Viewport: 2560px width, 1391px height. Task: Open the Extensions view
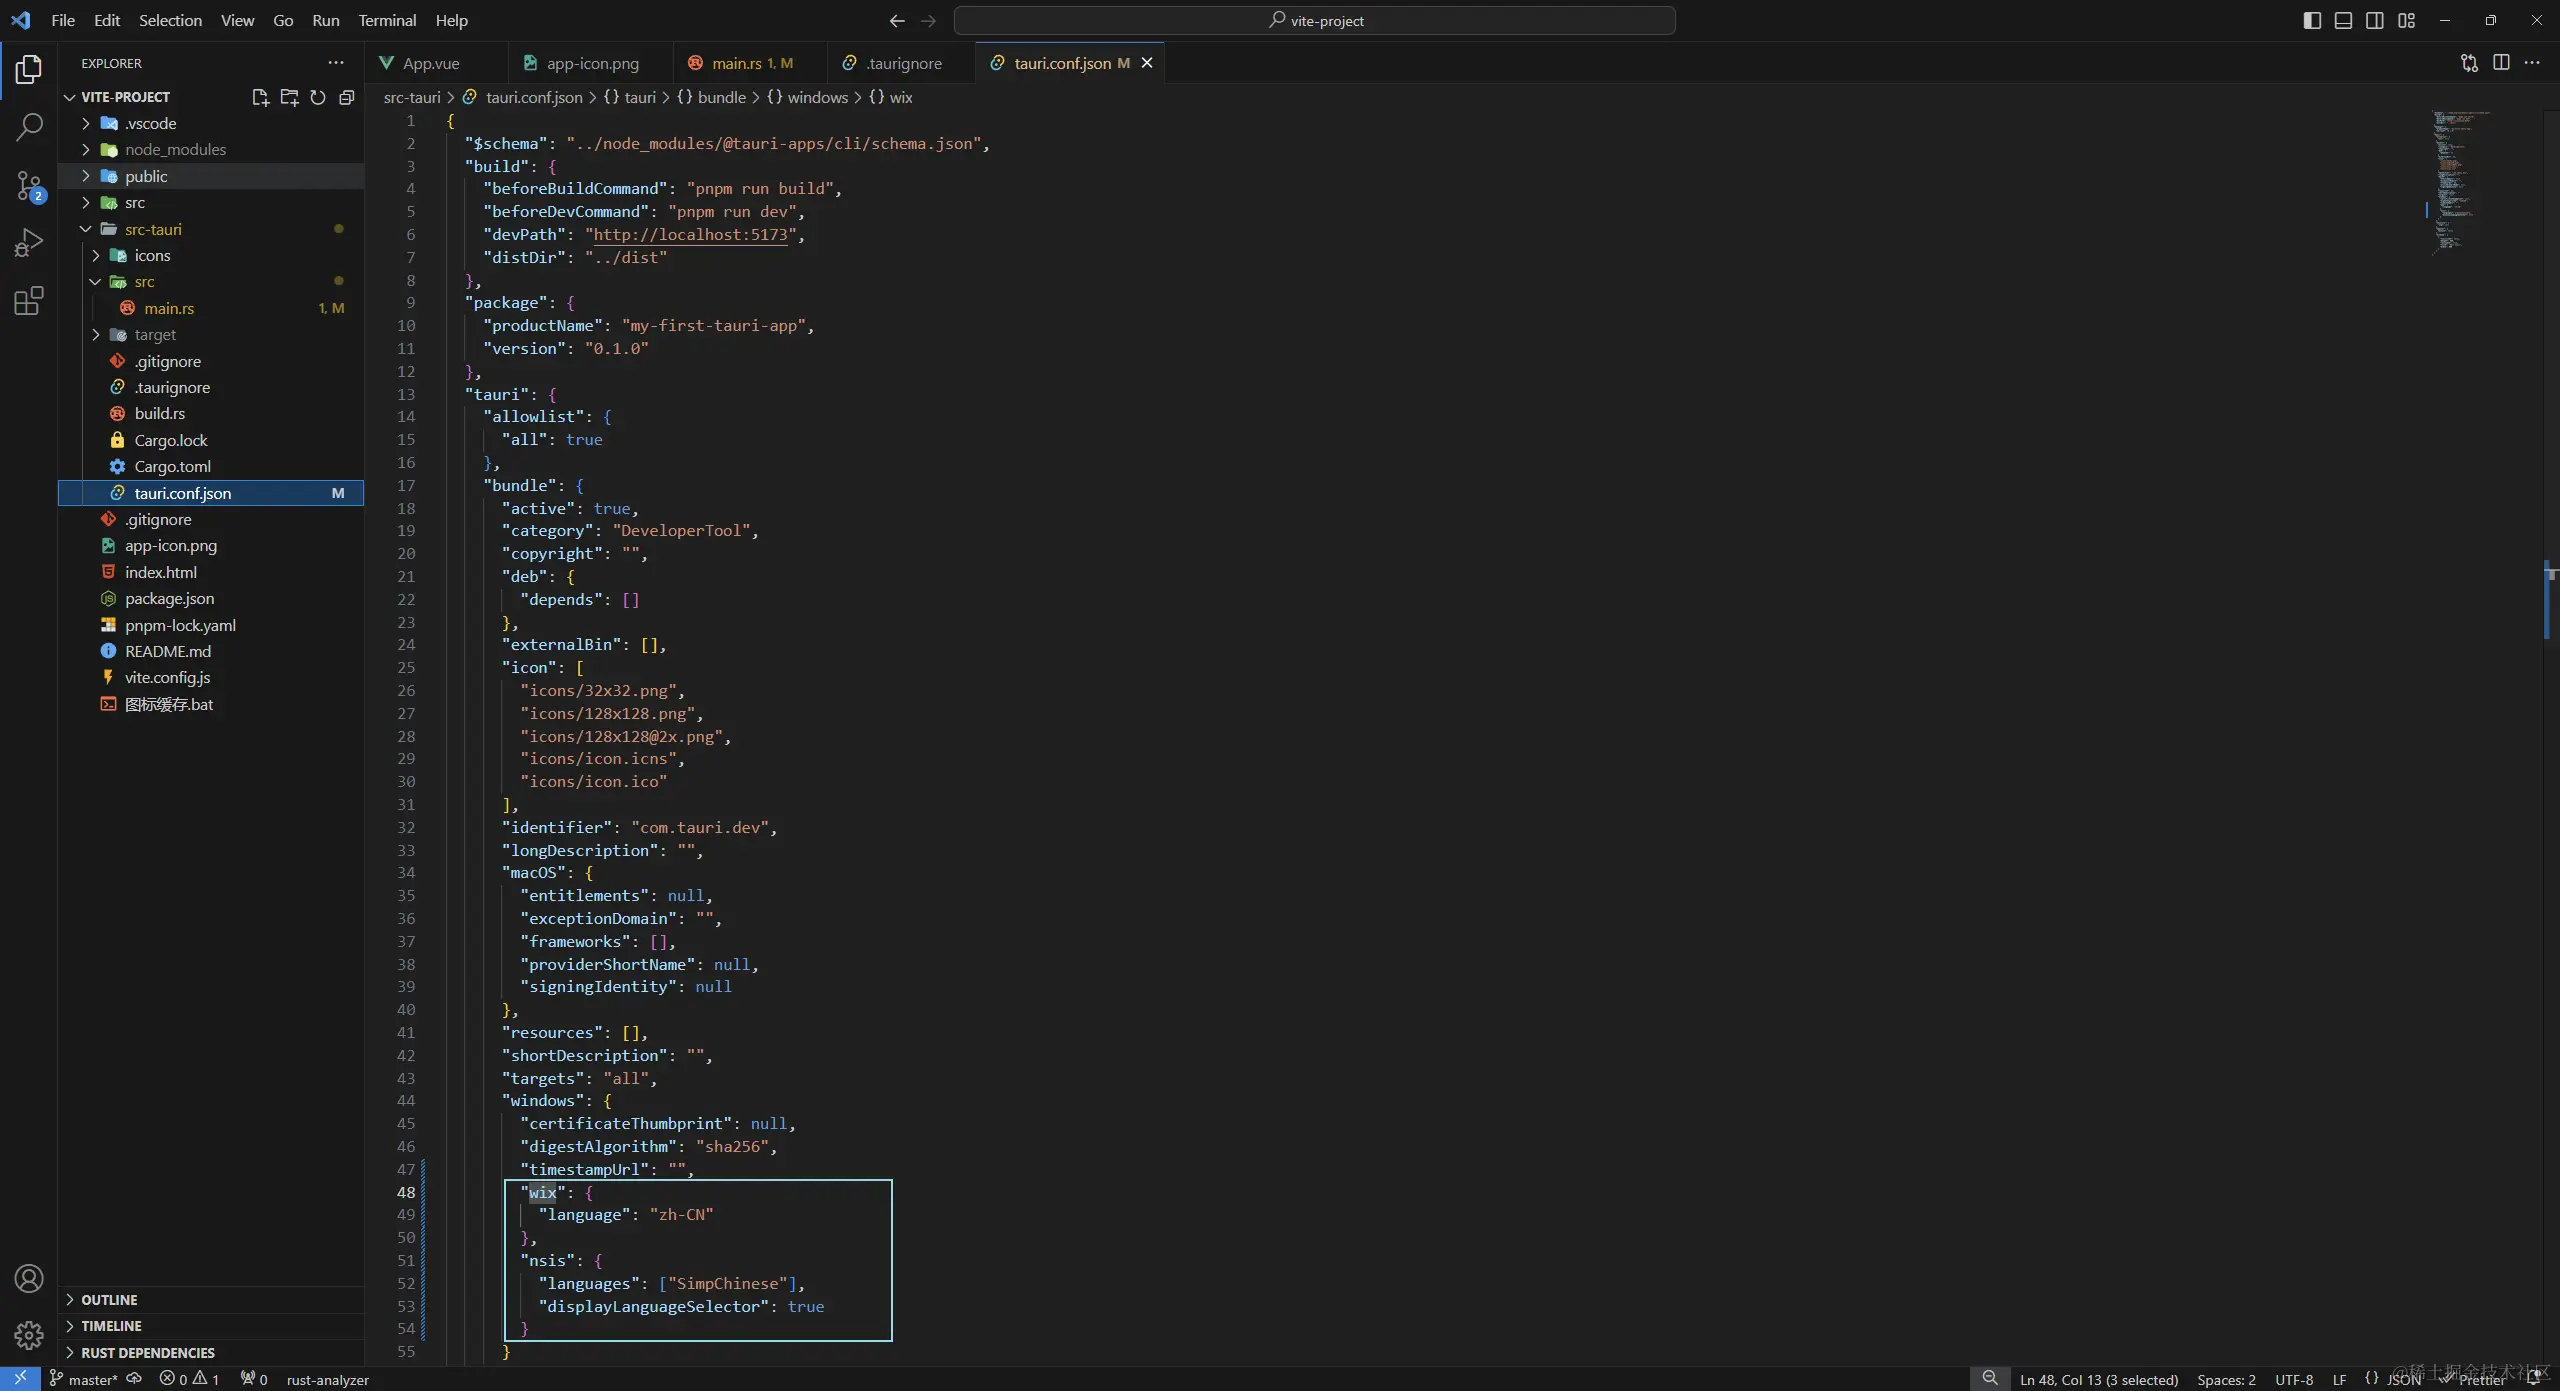29,301
